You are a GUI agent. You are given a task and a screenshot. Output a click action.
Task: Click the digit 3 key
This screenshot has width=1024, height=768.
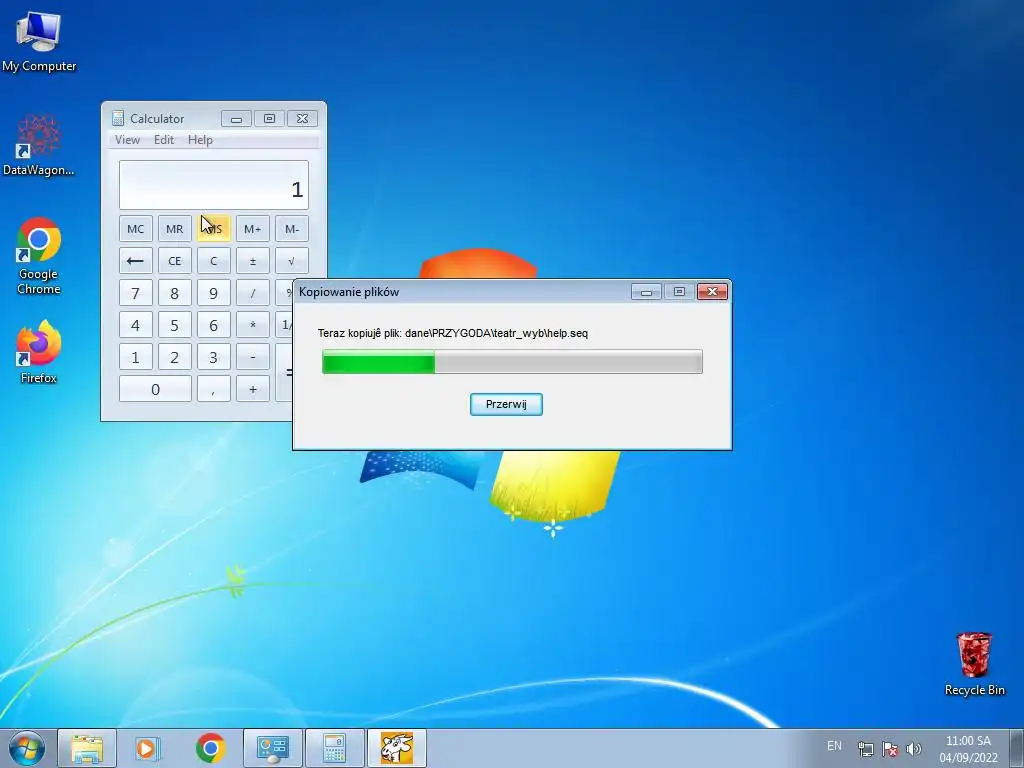[214, 357]
